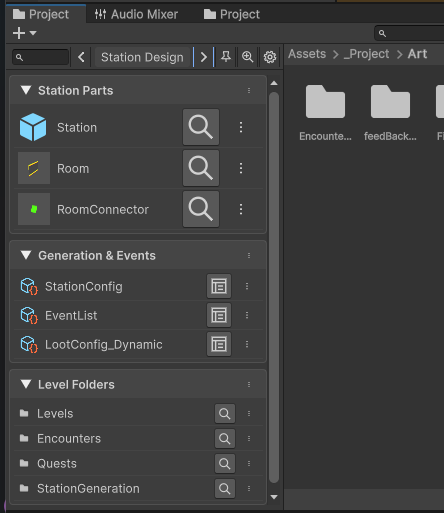This screenshot has height=513, width=444.
Task: Click the Room prefab icon
Action: [x=34, y=168]
